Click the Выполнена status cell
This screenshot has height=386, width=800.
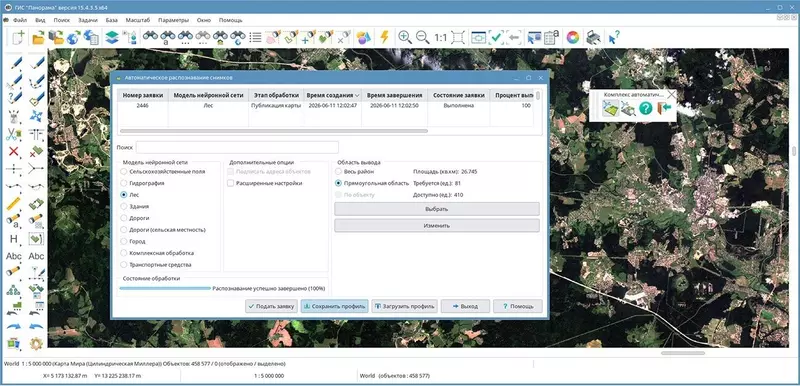pos(459,106)
